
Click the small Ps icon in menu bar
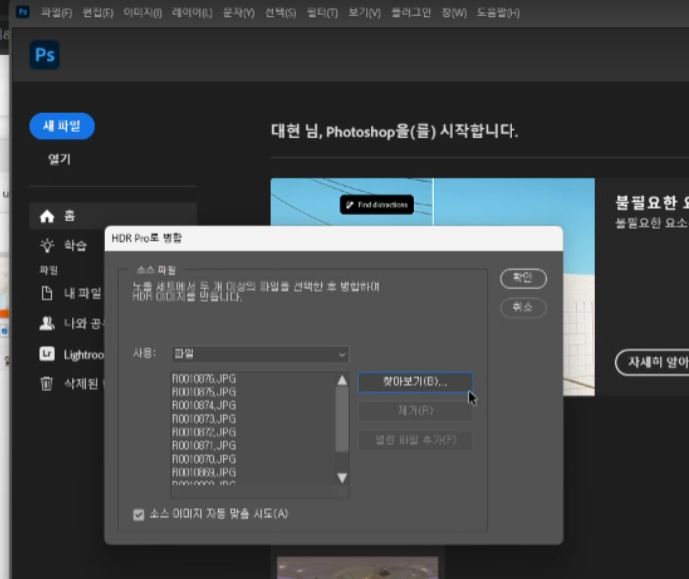pyautogui.click(x=23, y=12)
